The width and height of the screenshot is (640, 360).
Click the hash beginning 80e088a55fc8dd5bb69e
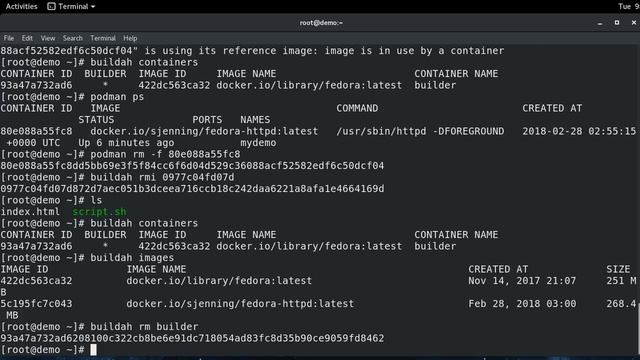click(x=192, y=166)
